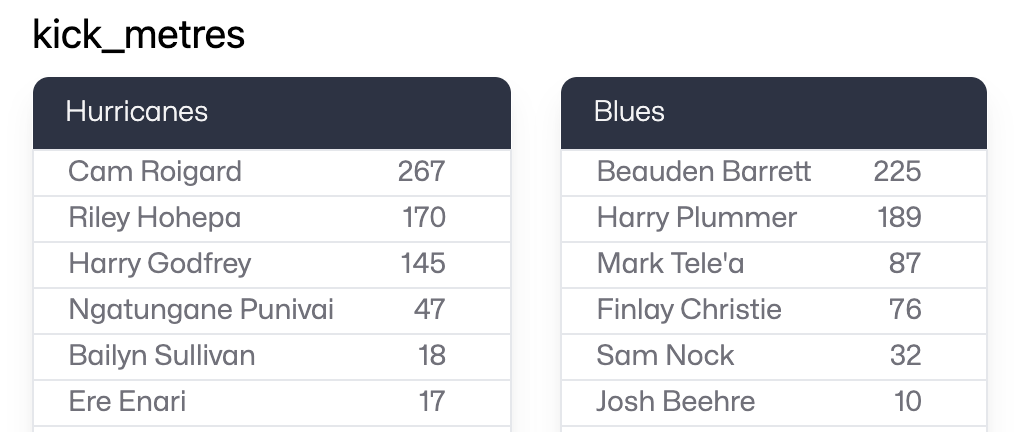1024x432 pixels.
Task: Click Cam Roigard's 267 metres value
Action: click(x=421, y=172)
